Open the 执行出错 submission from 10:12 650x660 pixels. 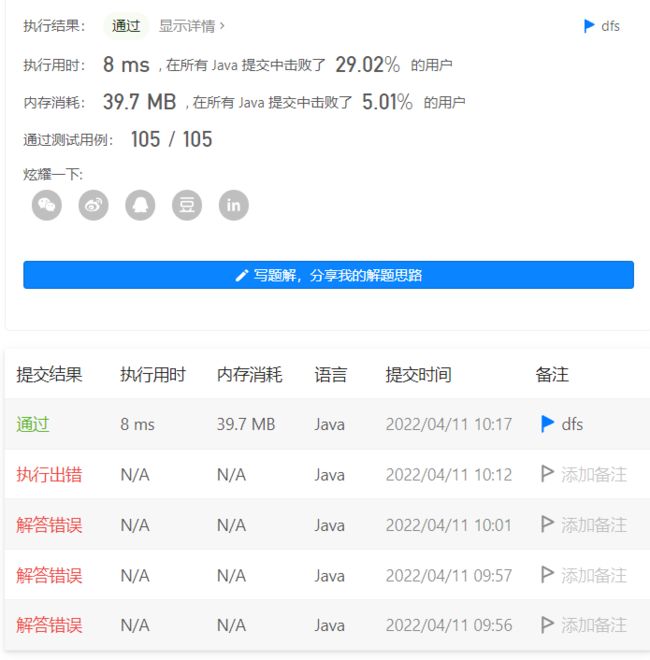click(49, 474)
